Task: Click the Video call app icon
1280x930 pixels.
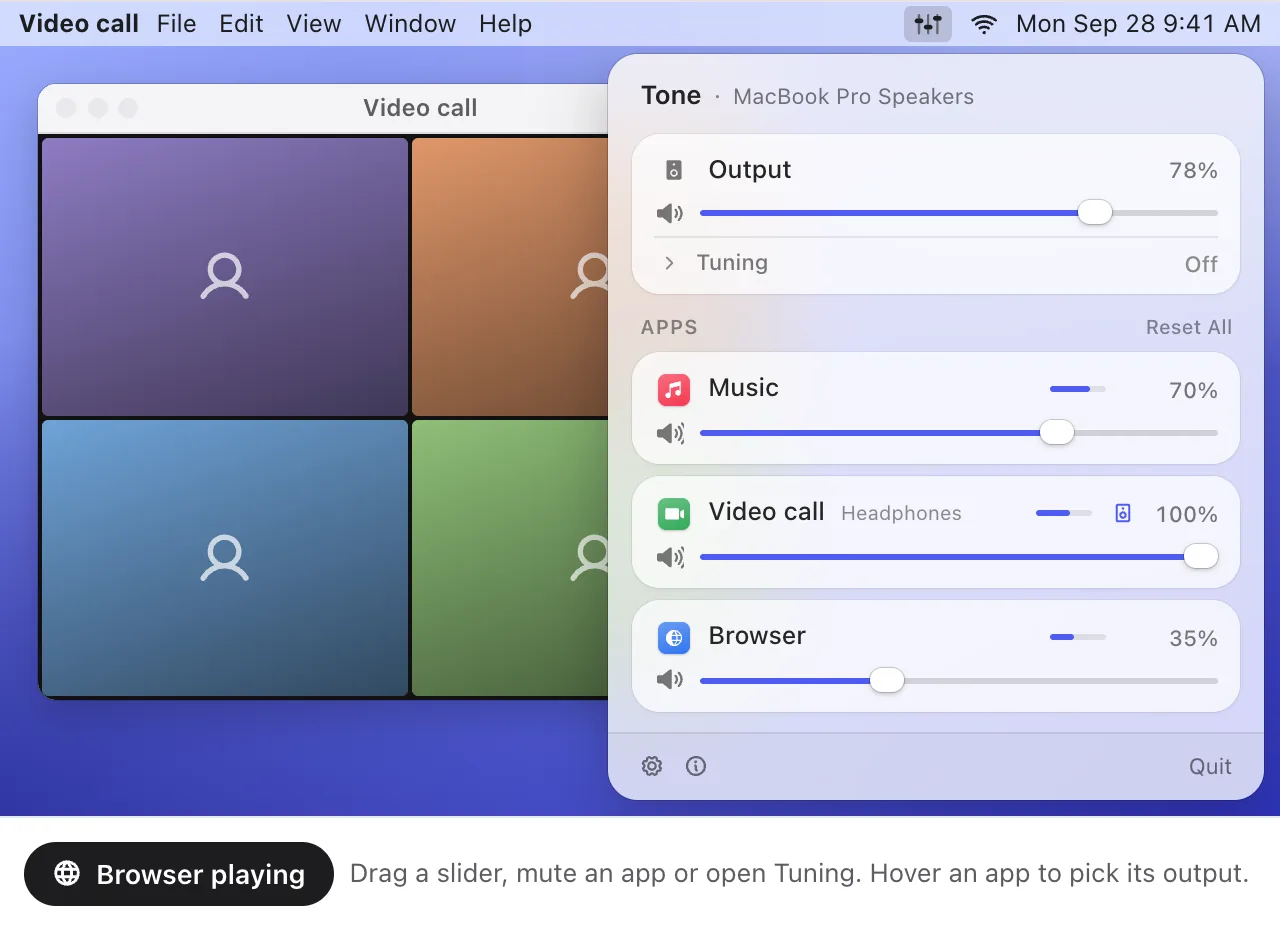Action: [x=674, y=514]
